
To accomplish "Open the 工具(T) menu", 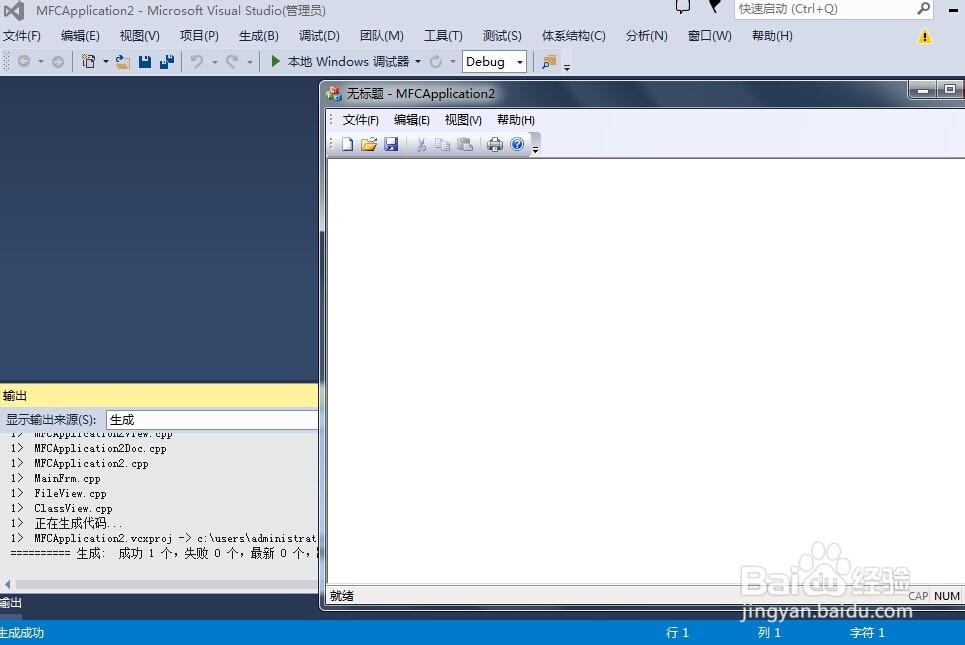I will pyautogui.click(x=443, y=36).
